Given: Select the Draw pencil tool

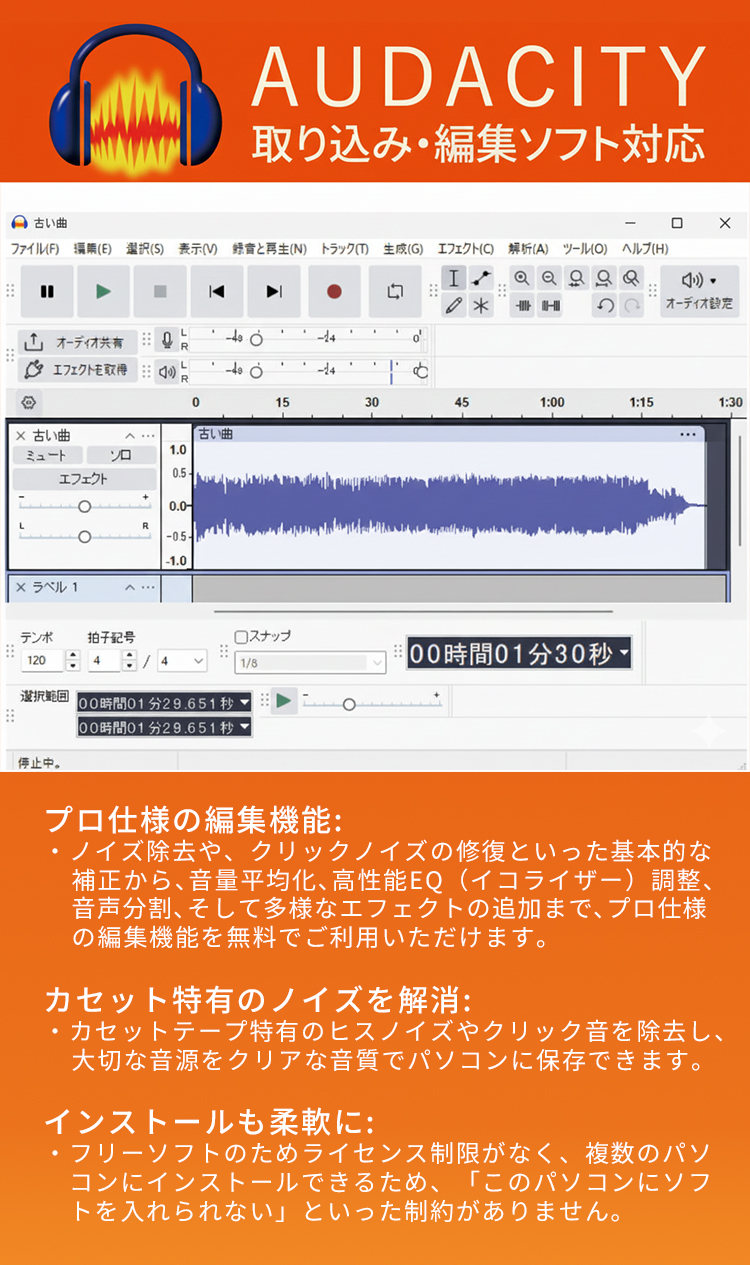Looking at the screenshot, I should tap(454, 306).
